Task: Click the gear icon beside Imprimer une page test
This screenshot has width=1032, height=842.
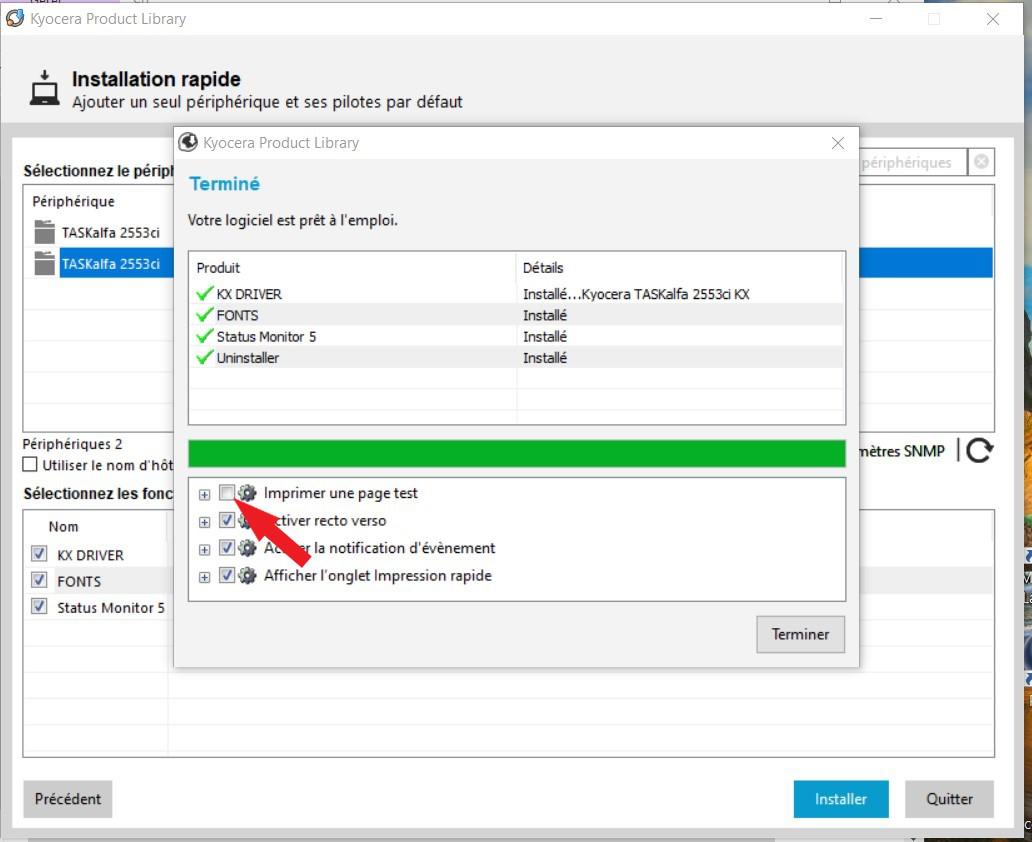Action: click(x=248, y=493)
